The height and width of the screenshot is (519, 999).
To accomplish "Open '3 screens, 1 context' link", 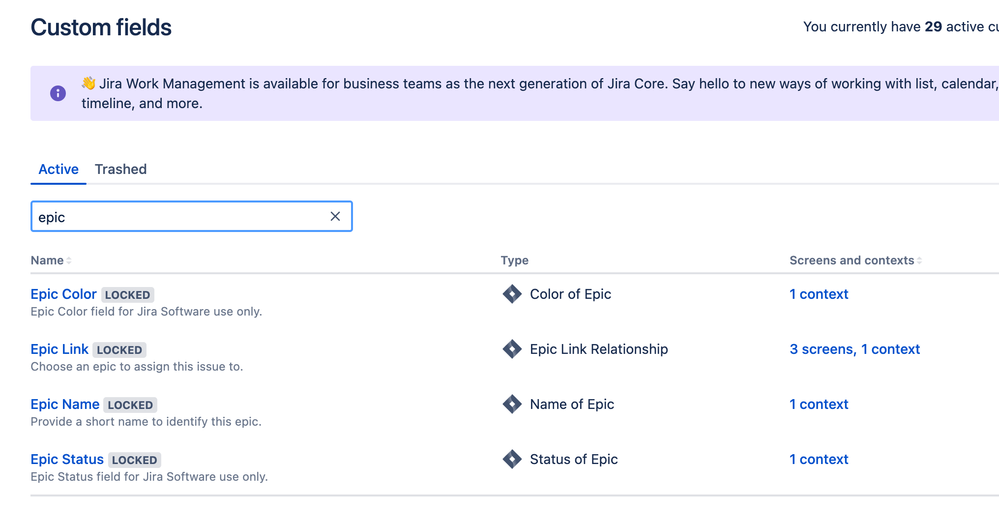I will coord(854,349).
